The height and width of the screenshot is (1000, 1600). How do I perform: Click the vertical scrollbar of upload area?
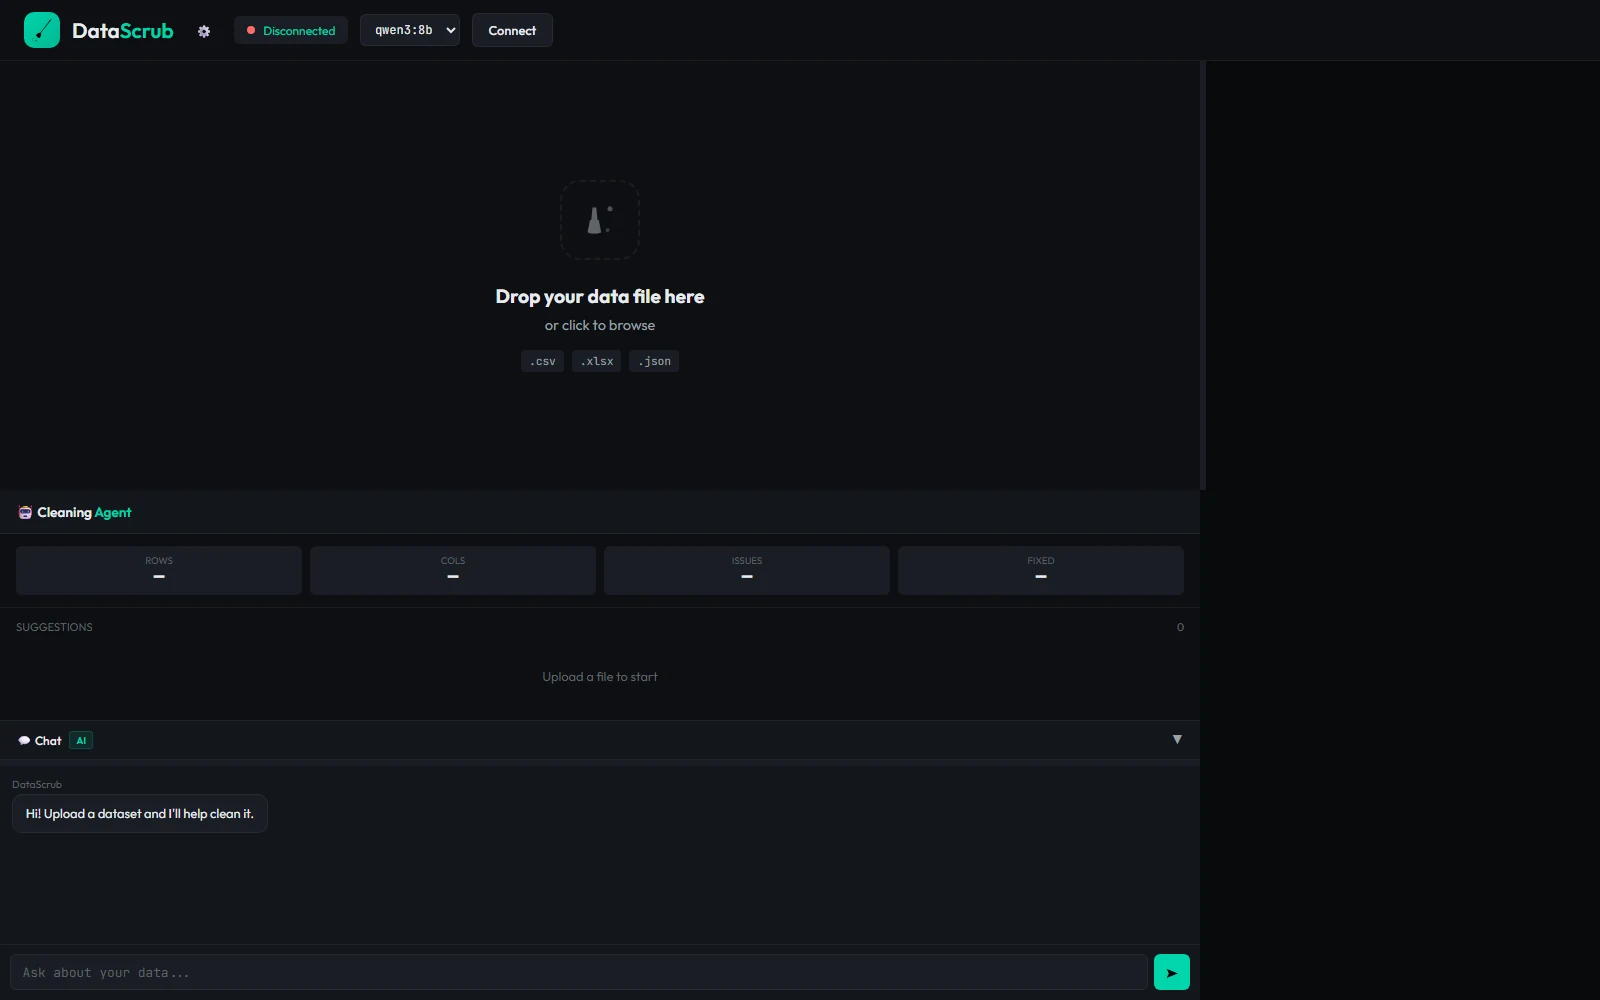(1203, 275)
